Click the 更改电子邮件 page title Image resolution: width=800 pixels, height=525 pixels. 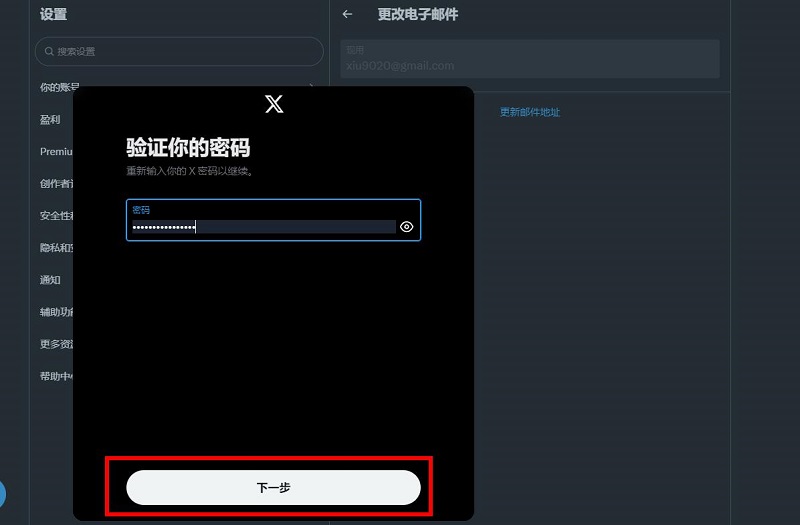(x=417, y=14)
